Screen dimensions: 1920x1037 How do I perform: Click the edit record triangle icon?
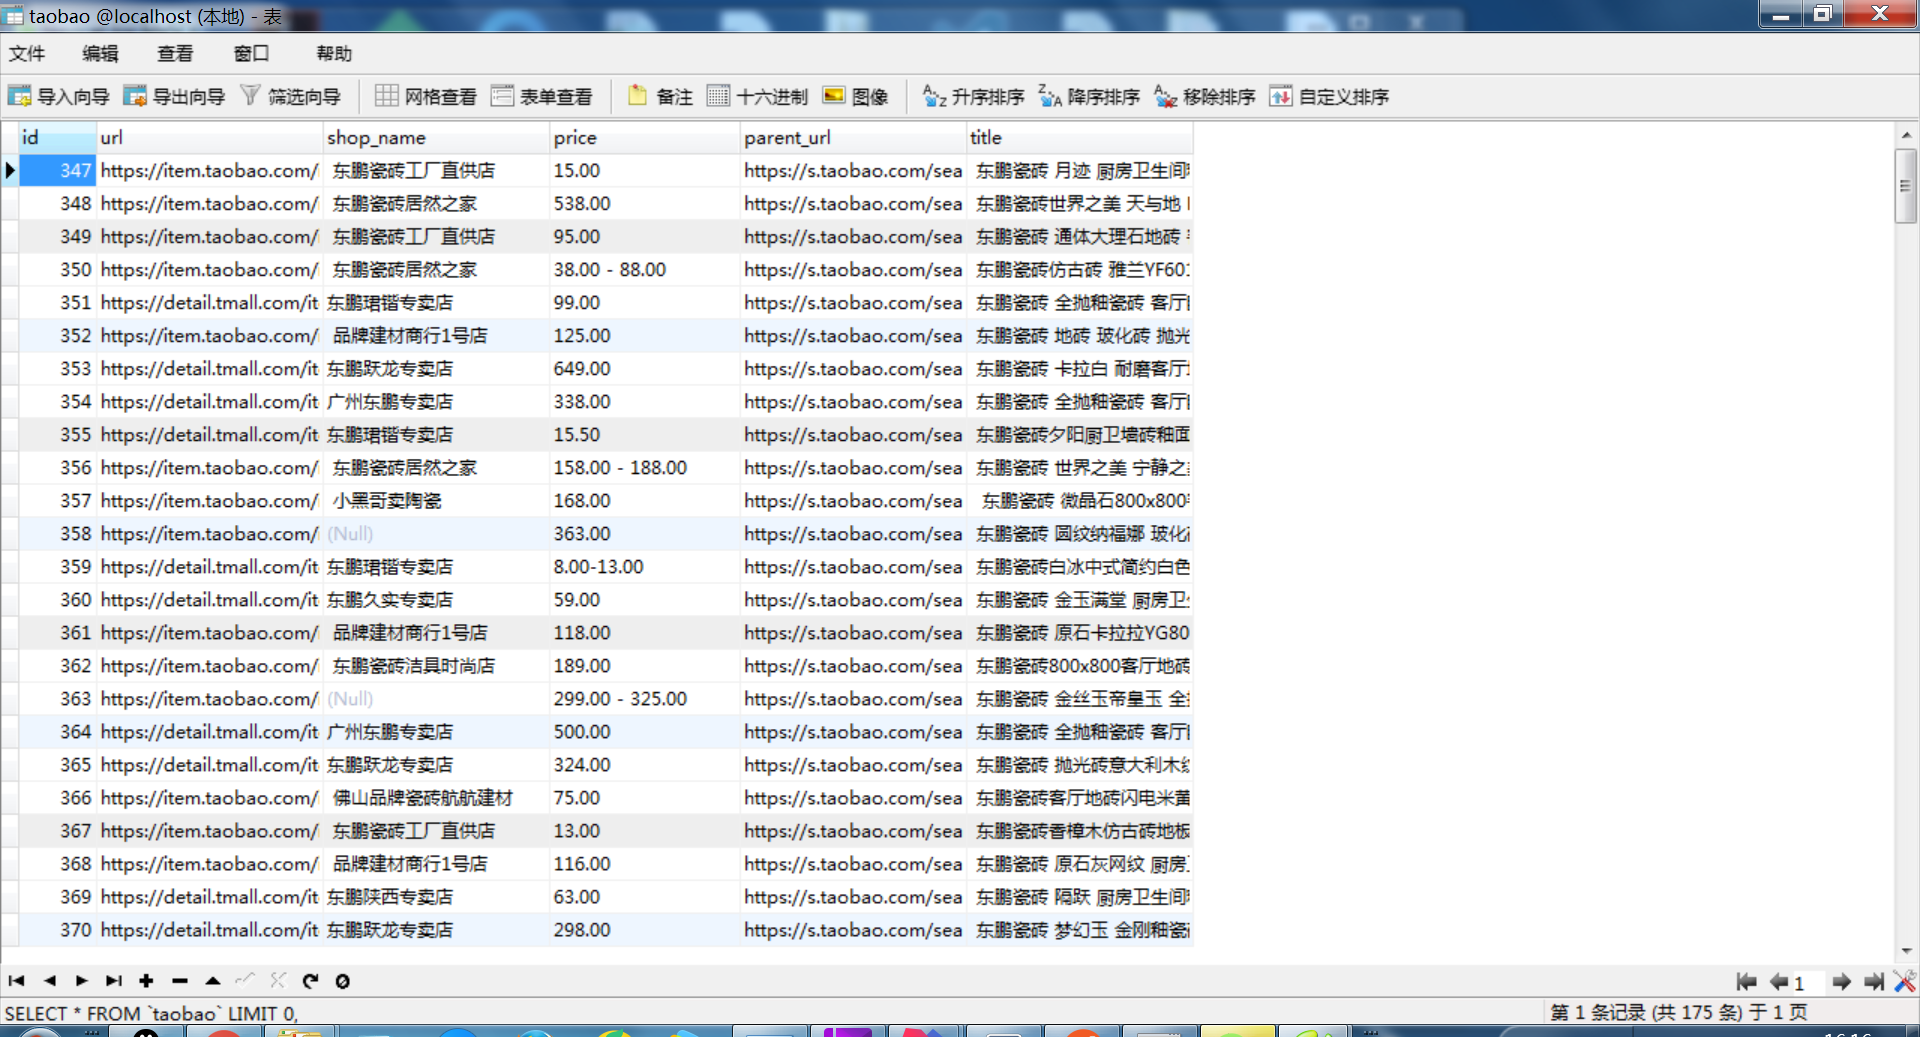[x=213, y=981]
